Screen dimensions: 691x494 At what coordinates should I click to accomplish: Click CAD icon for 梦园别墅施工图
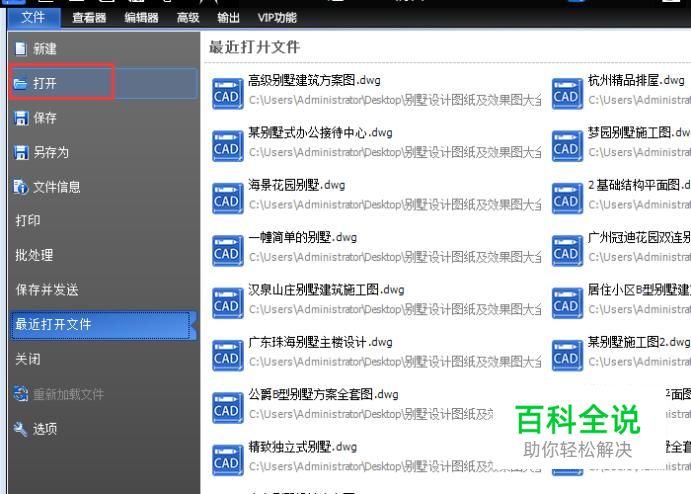pos(567,146)
